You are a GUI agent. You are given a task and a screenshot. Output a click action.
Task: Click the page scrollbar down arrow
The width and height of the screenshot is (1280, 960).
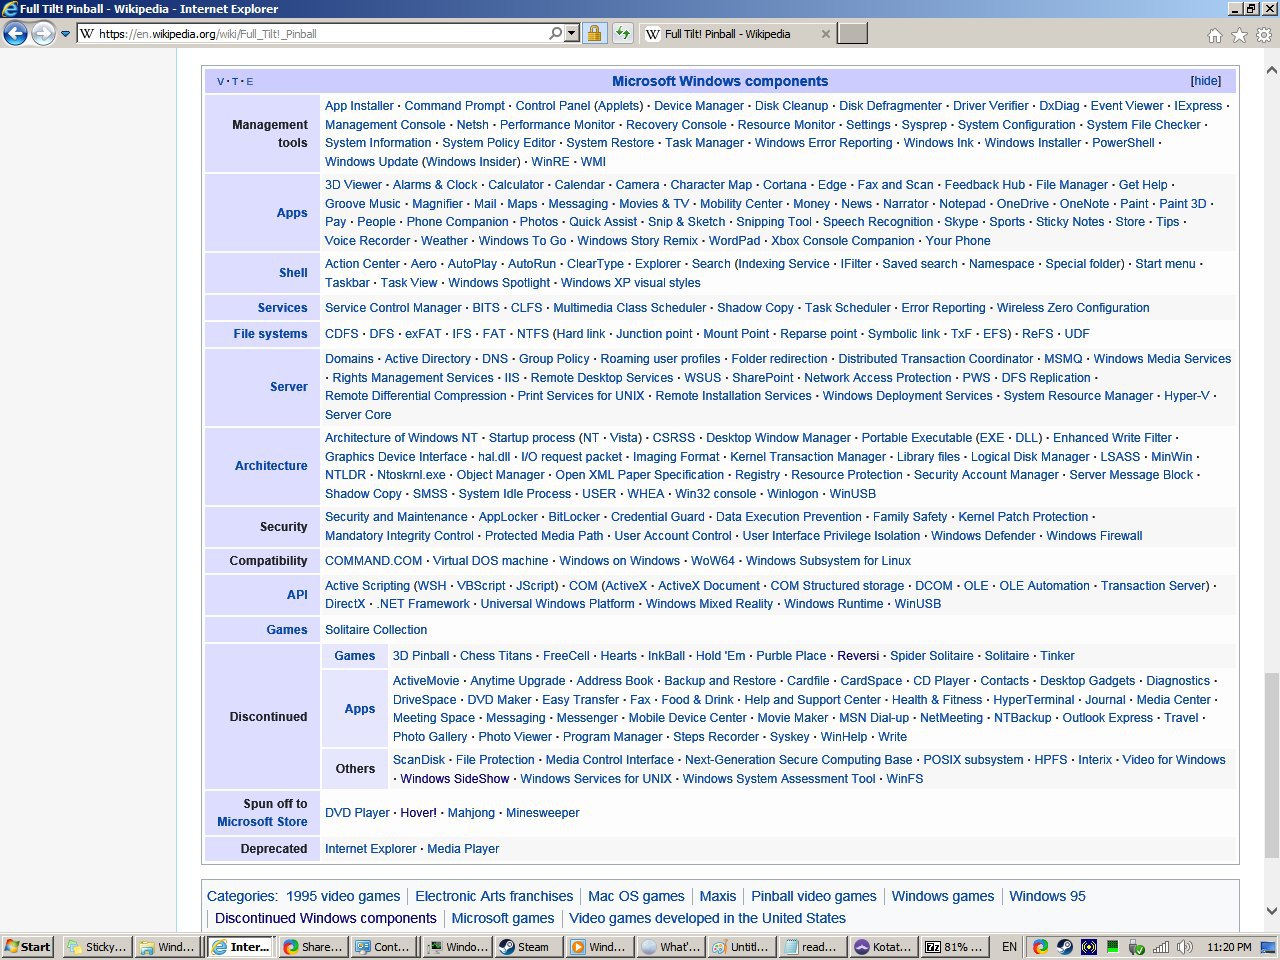pos(1271,911)
